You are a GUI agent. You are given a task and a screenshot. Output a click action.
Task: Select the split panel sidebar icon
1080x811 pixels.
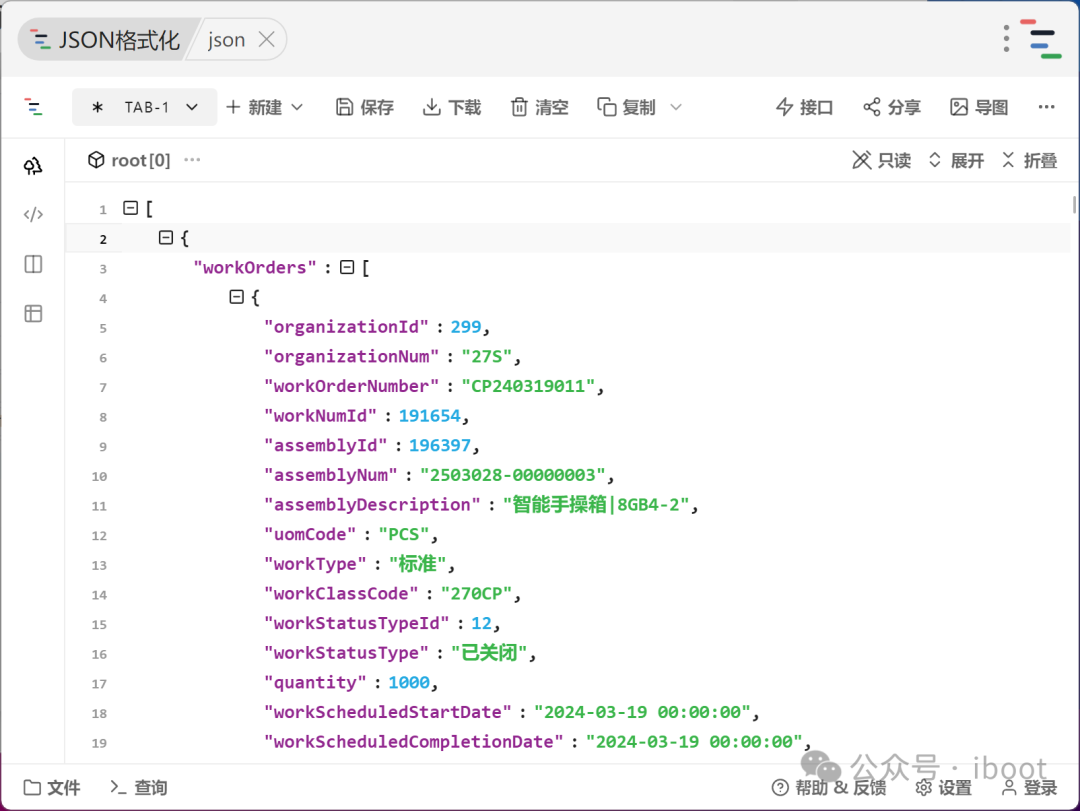tap(33, 264)
